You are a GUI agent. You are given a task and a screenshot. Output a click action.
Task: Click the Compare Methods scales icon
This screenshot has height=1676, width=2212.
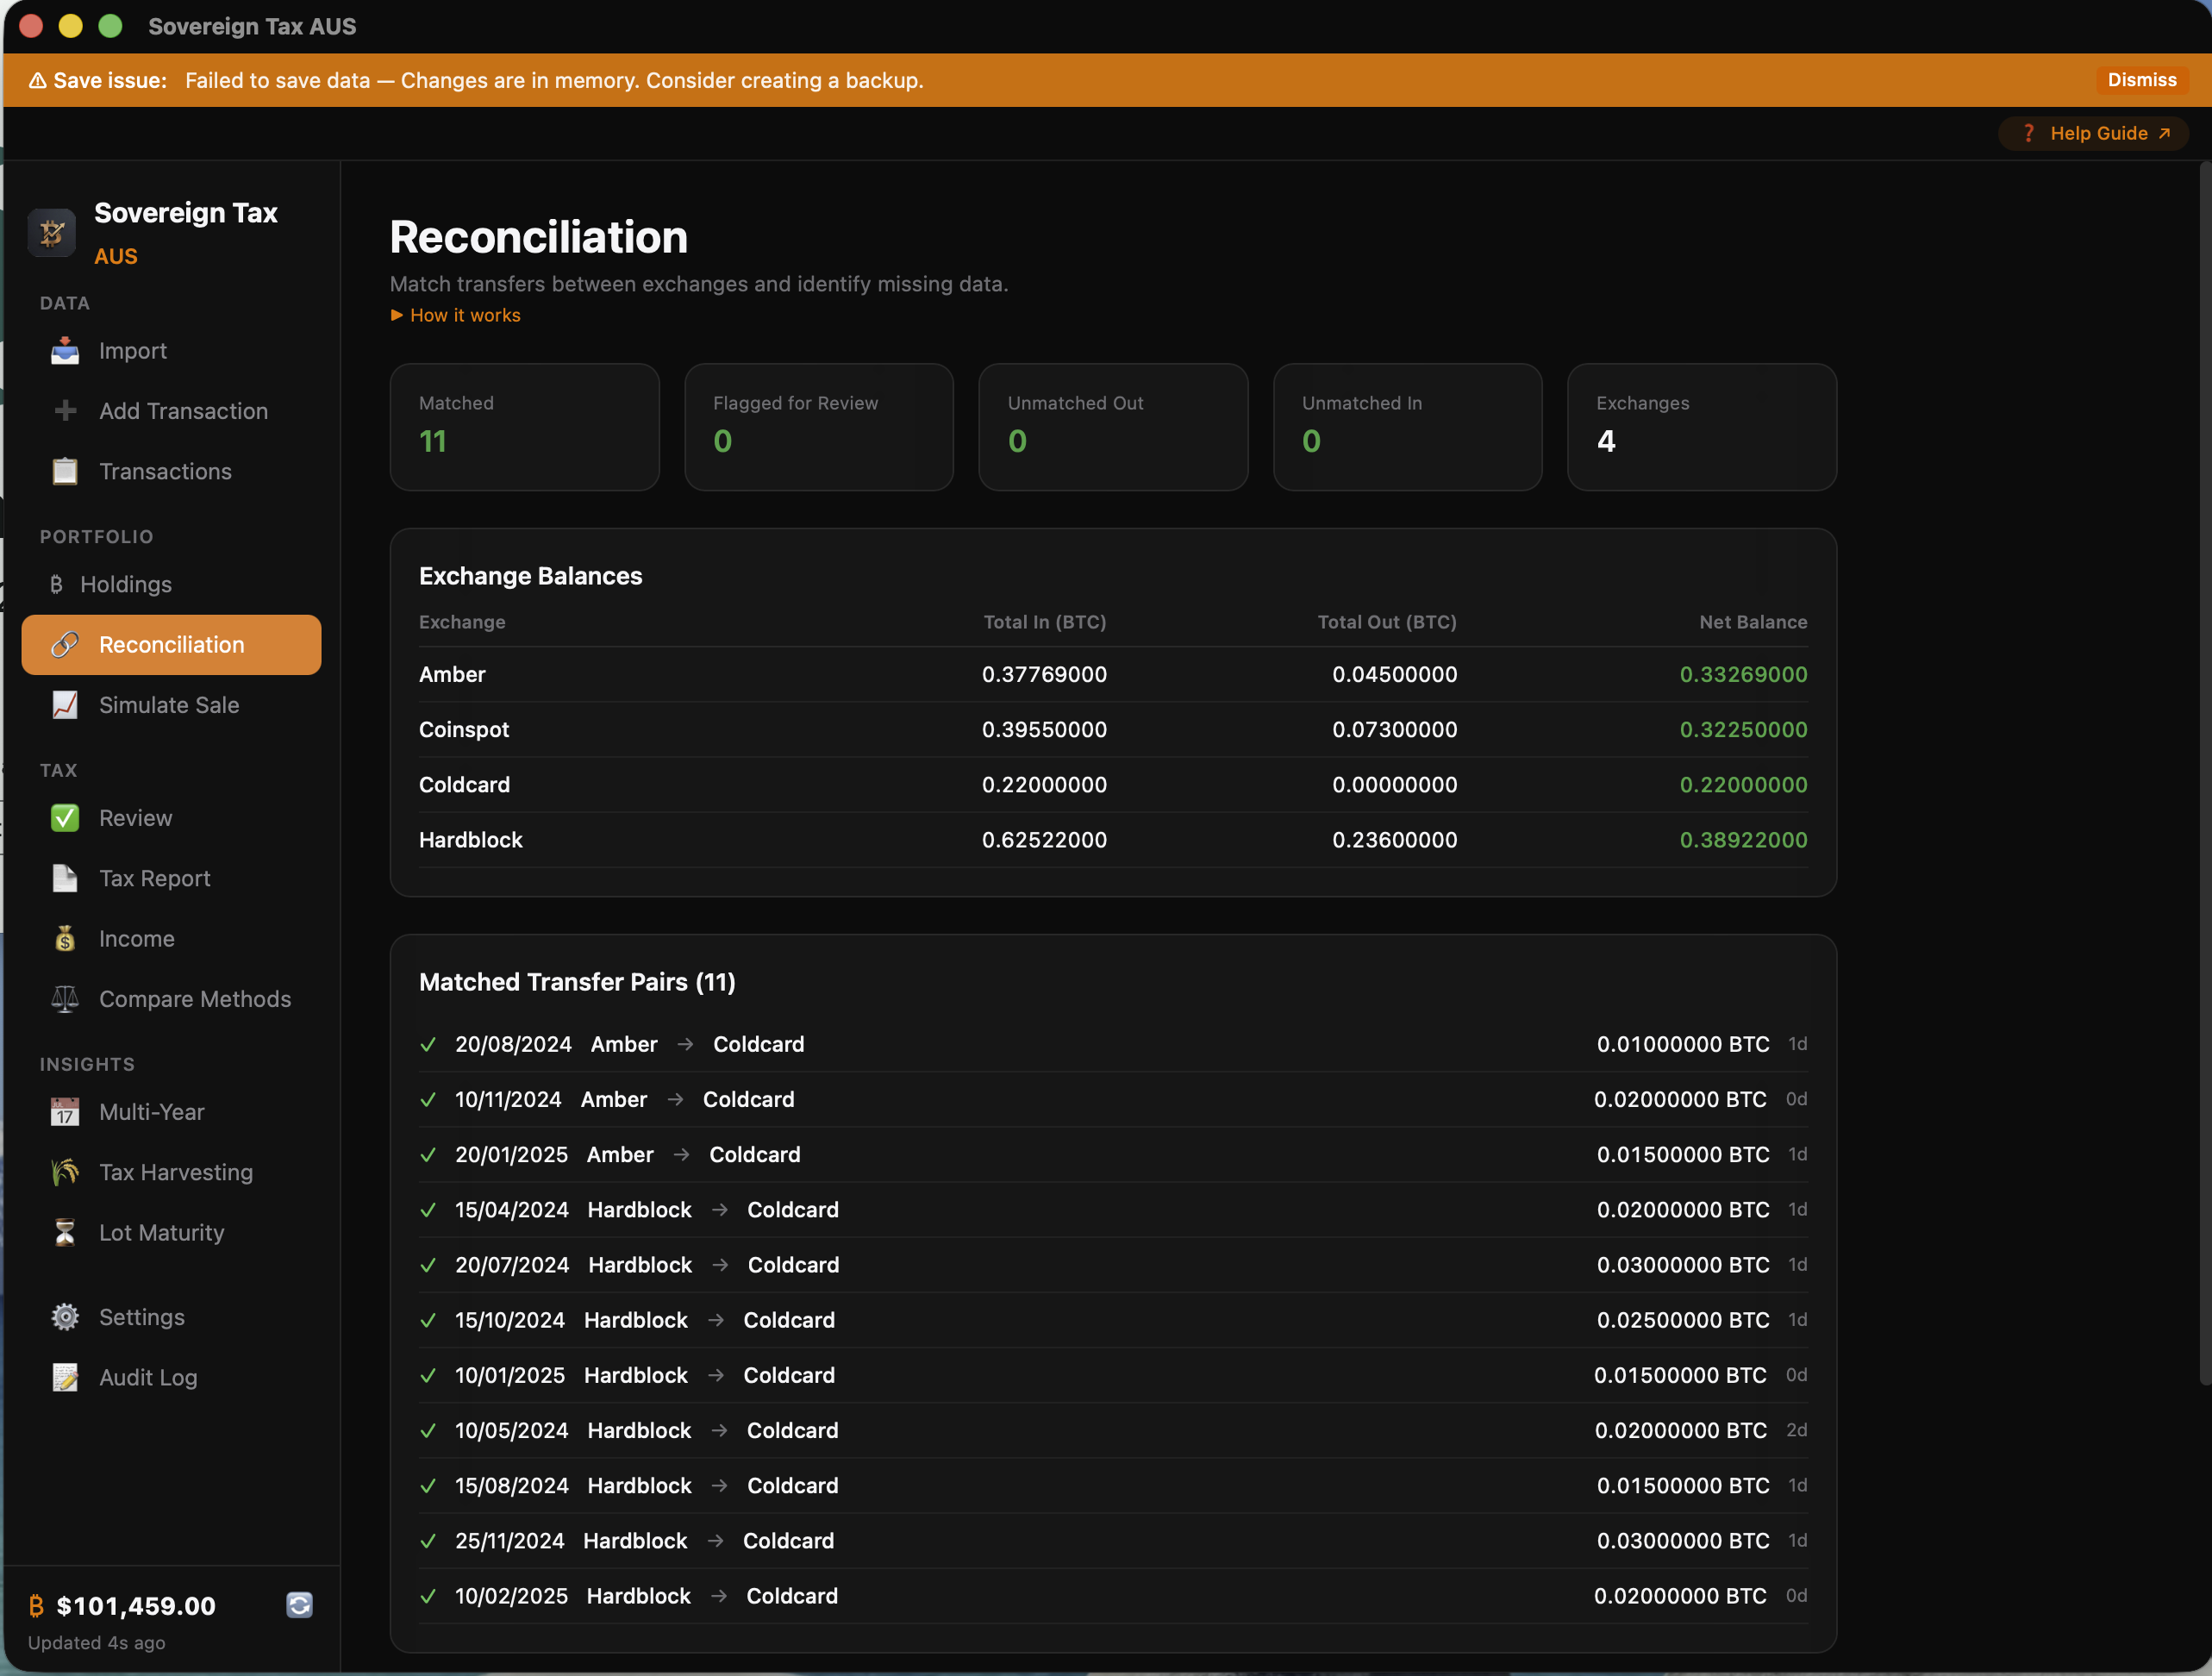click(64, 999)
